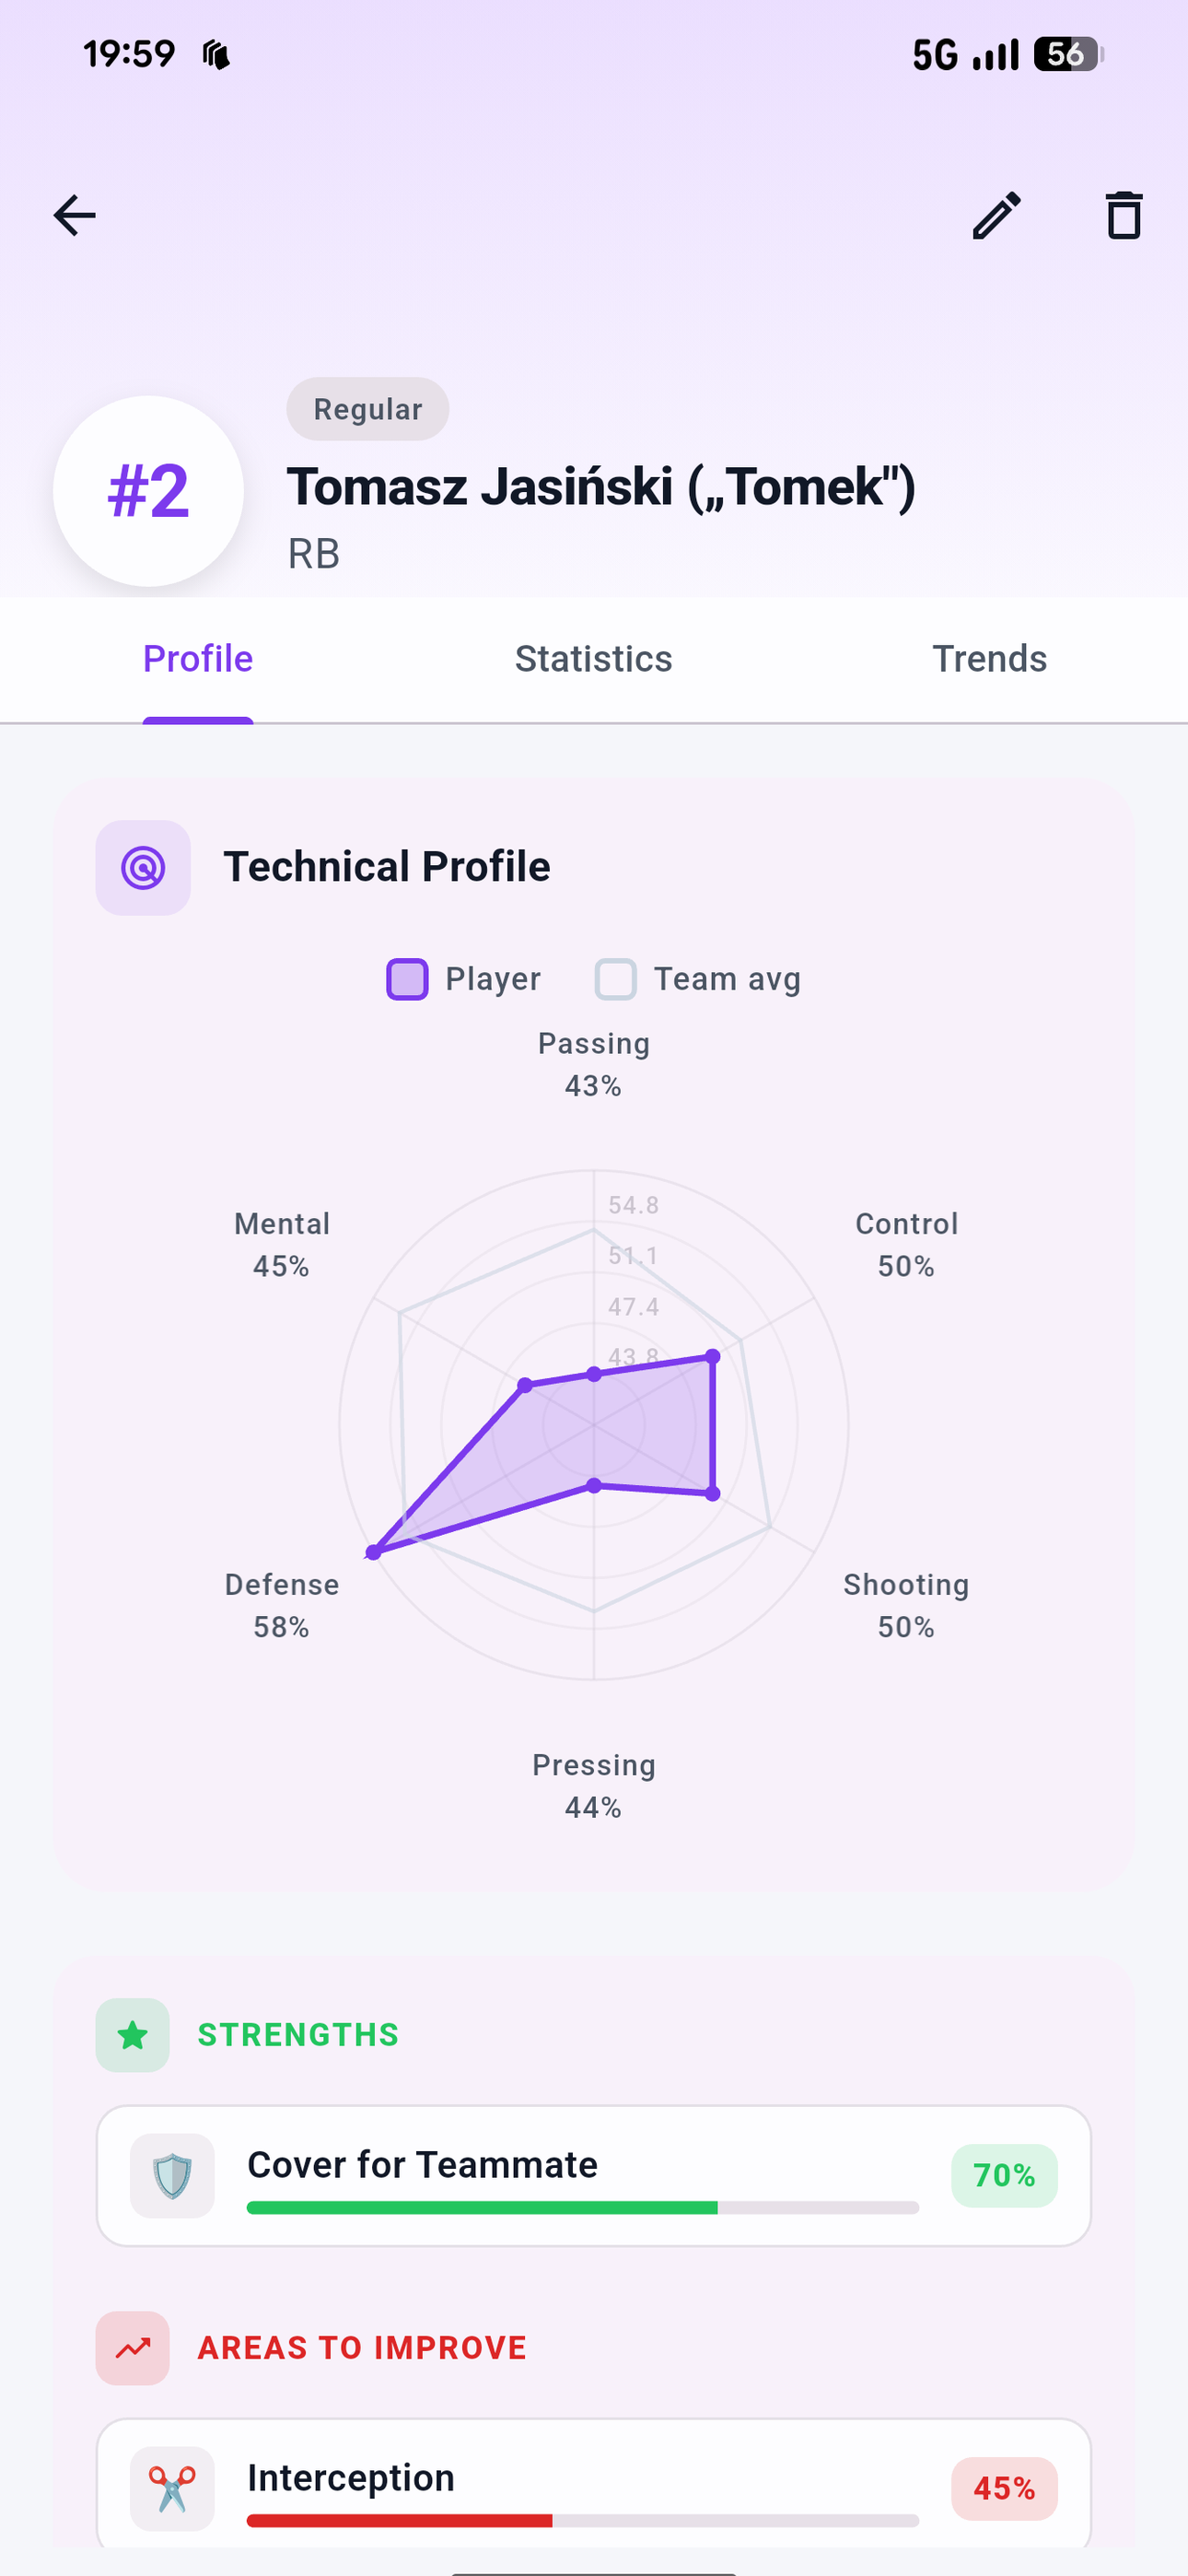This screenshot has width=1188, height=2576.
Task: Tap the edit pencil icon
Action: click(996, 214)
